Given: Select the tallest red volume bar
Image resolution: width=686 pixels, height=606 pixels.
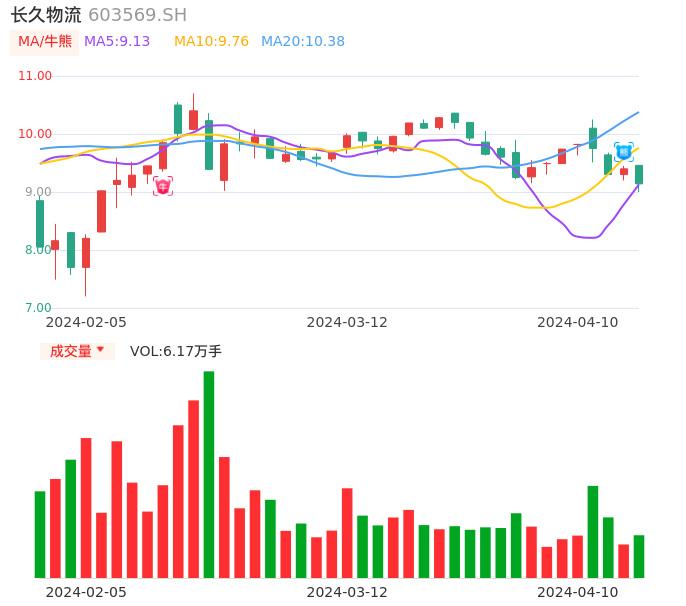Looking at the screenshot, I should [194, 488].
